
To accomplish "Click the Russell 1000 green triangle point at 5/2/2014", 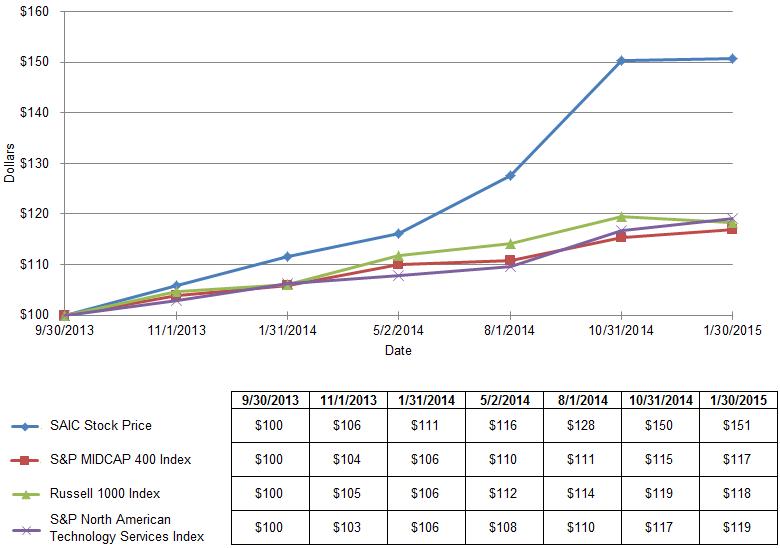I will point(398,256).
